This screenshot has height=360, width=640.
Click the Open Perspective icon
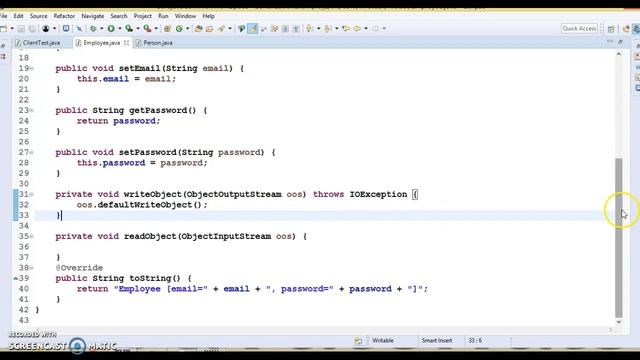click(611, 29)
